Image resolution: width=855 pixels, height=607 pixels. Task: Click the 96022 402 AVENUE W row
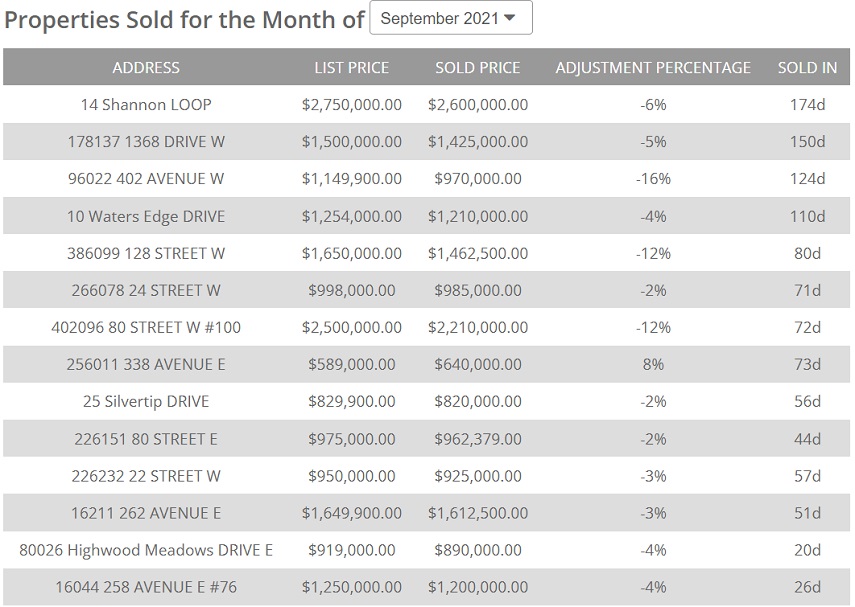click(146, 179)
